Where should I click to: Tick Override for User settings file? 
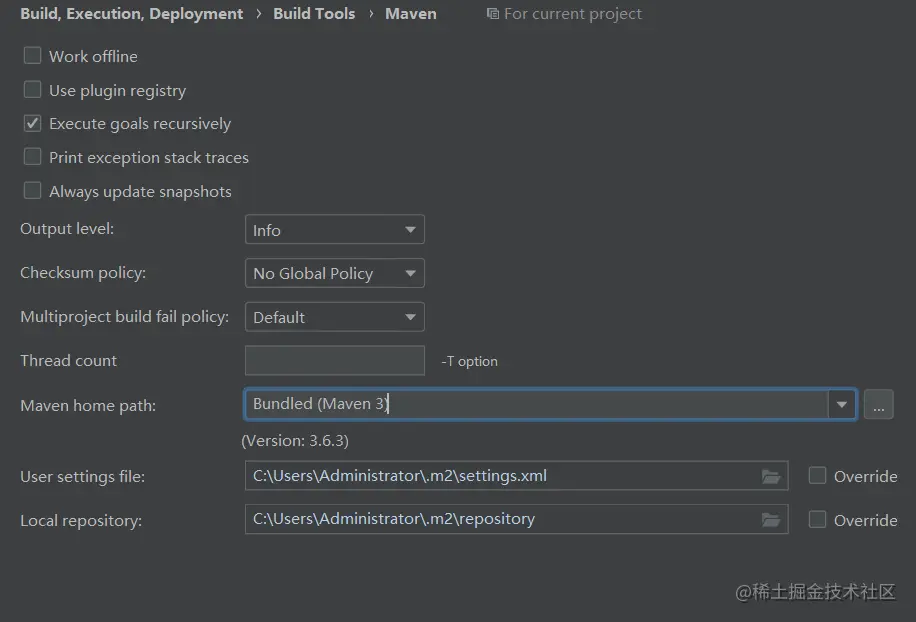click(x=817, y=476)
